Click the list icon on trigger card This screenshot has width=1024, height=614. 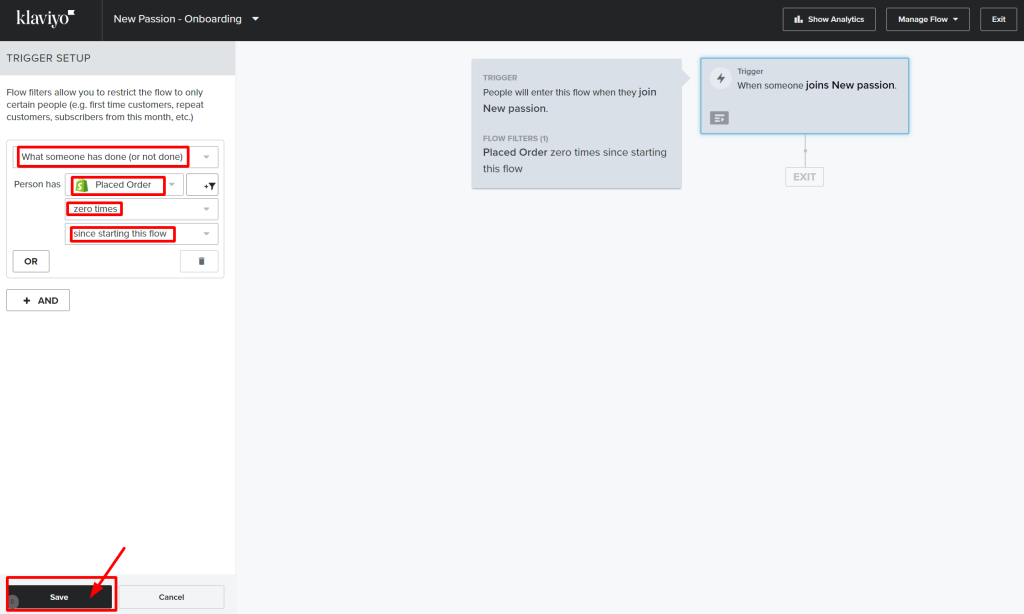click(x=719, y=118)
